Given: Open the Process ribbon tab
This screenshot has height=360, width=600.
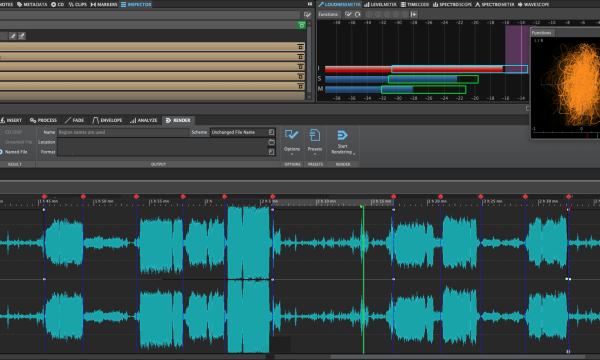Looking at the screenshot, I should click(x=43, y=120).
